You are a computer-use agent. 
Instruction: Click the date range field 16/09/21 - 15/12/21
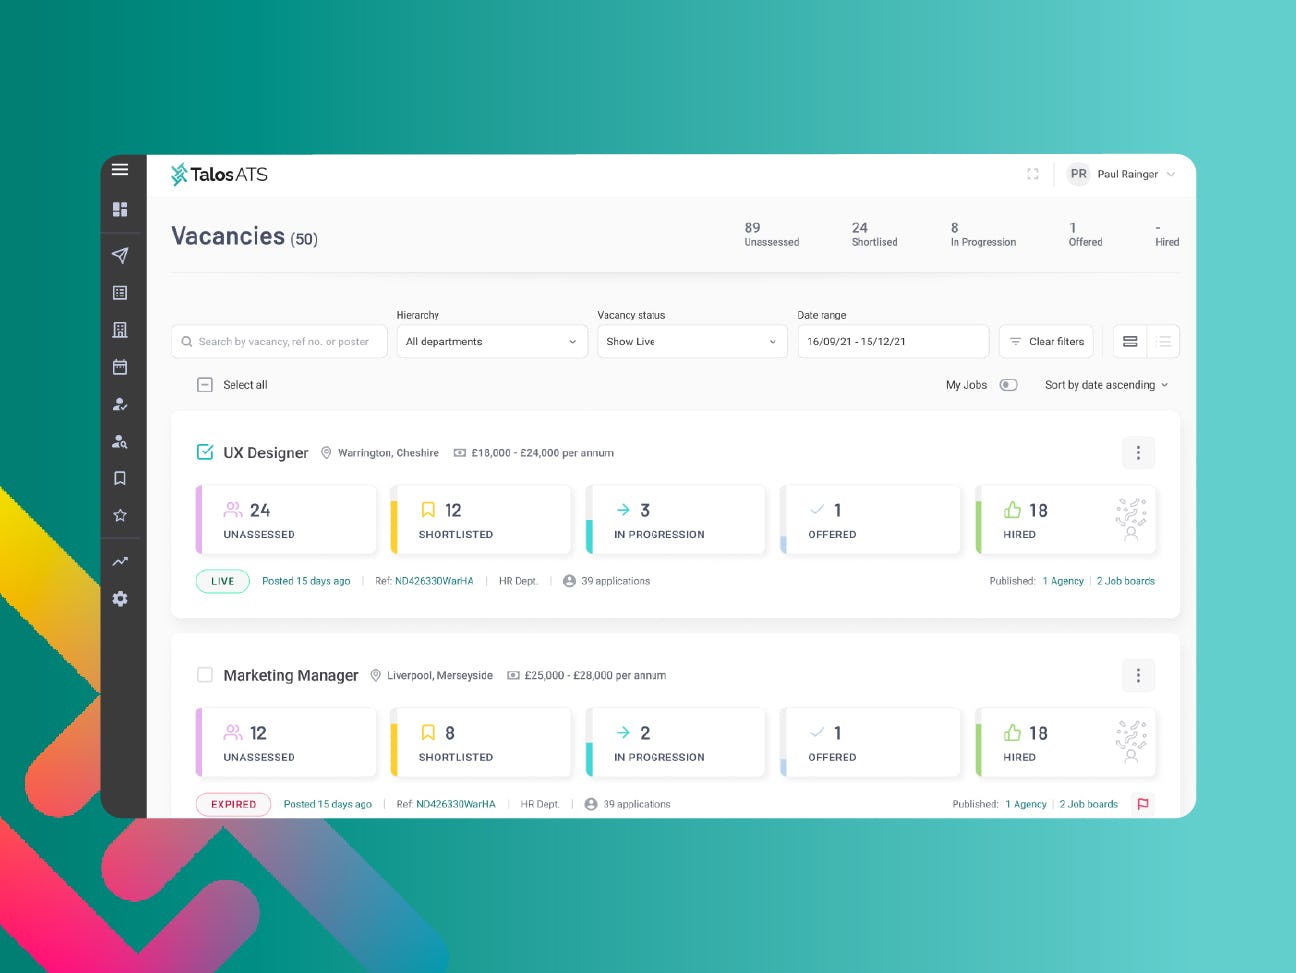point(893,341)
